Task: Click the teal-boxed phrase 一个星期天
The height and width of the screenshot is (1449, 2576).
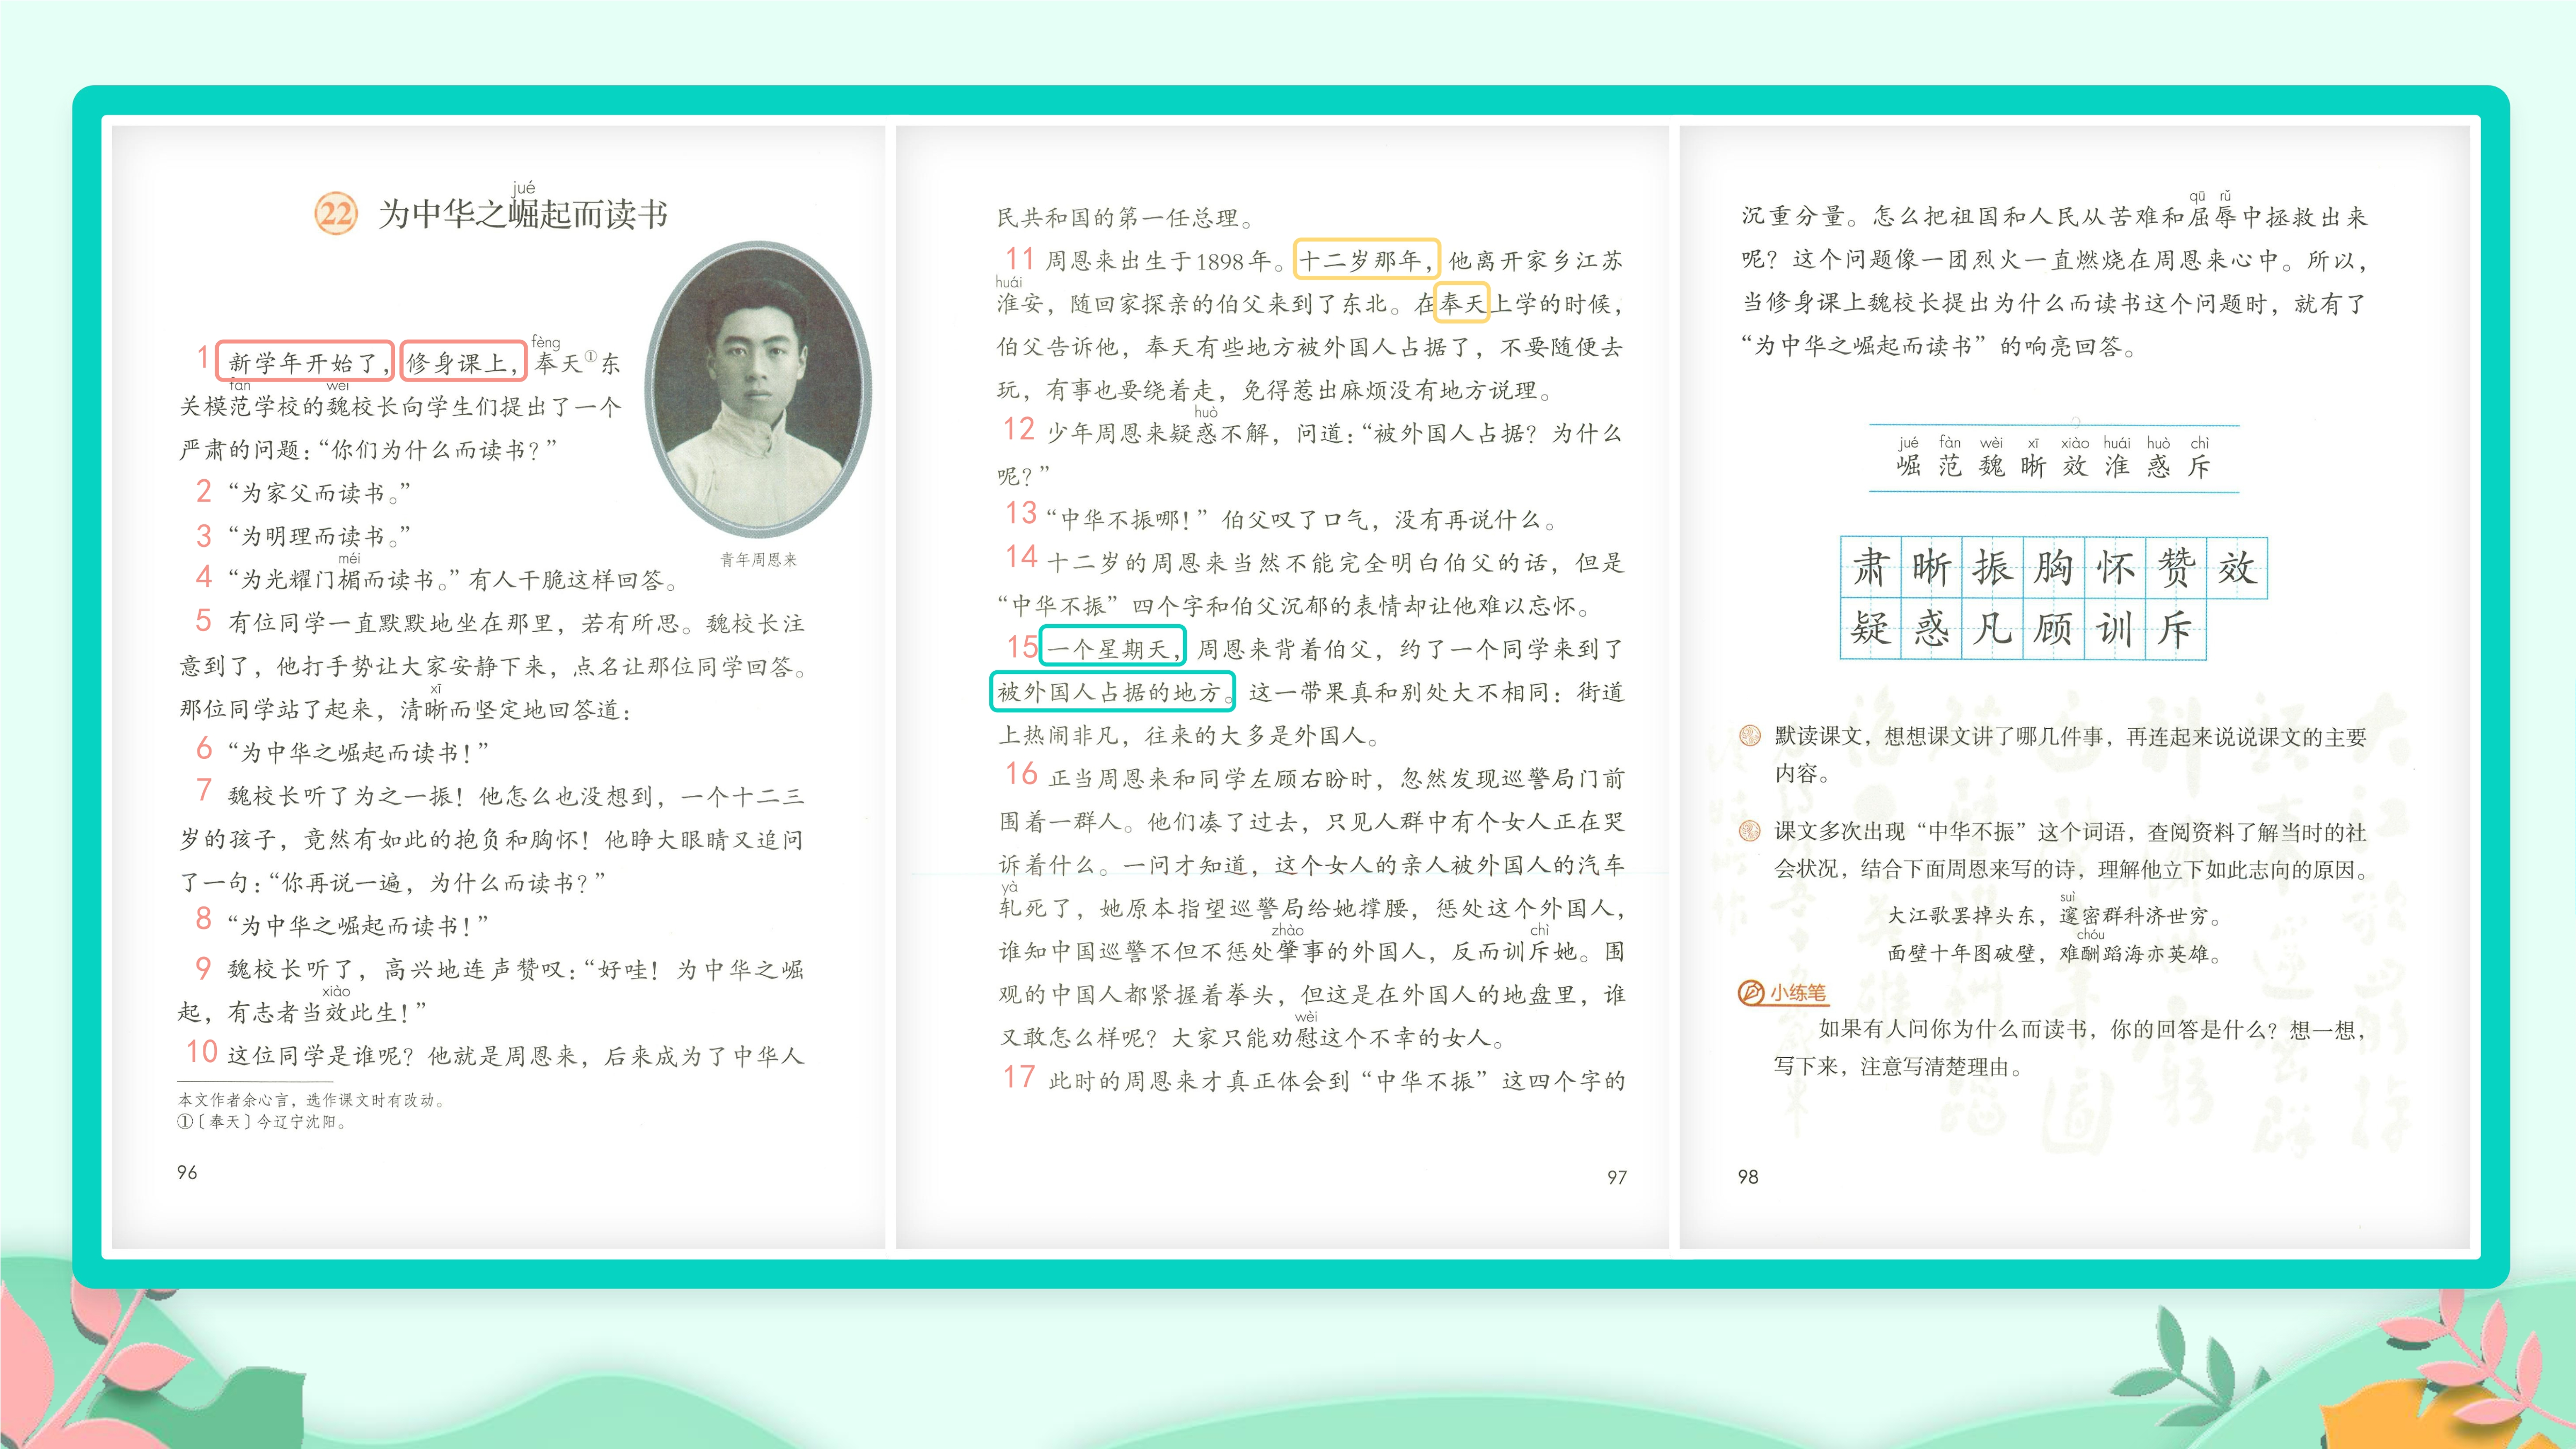Action: point(1112,647)
